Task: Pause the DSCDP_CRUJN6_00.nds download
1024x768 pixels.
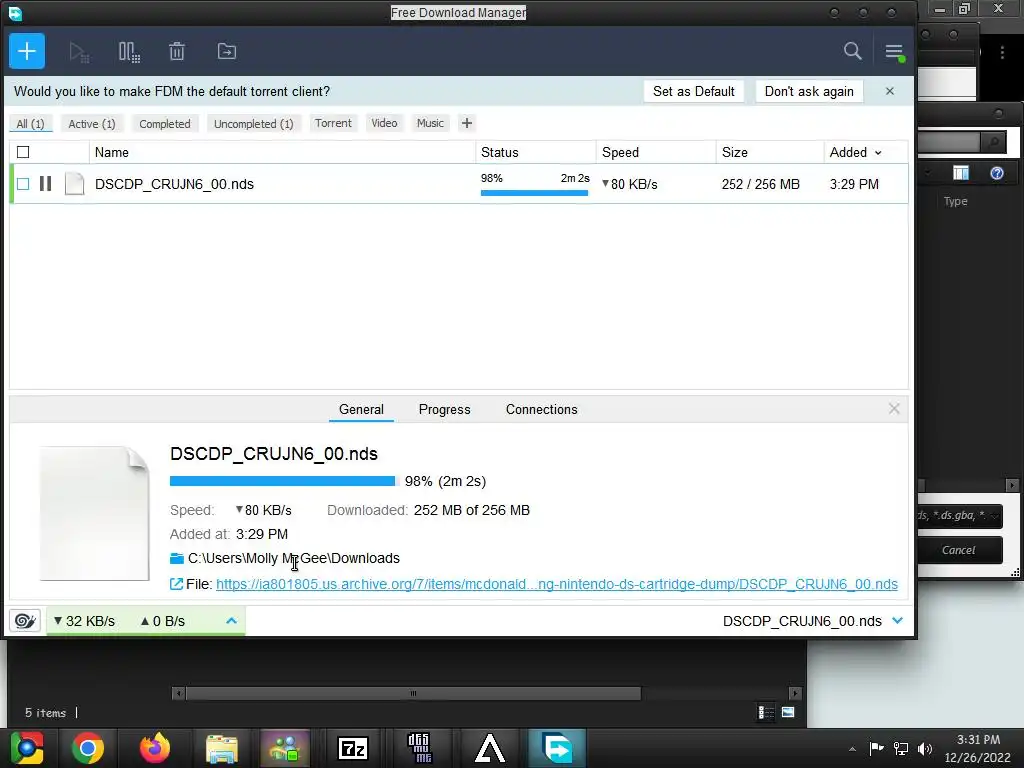Action: [x=45, y=184]
